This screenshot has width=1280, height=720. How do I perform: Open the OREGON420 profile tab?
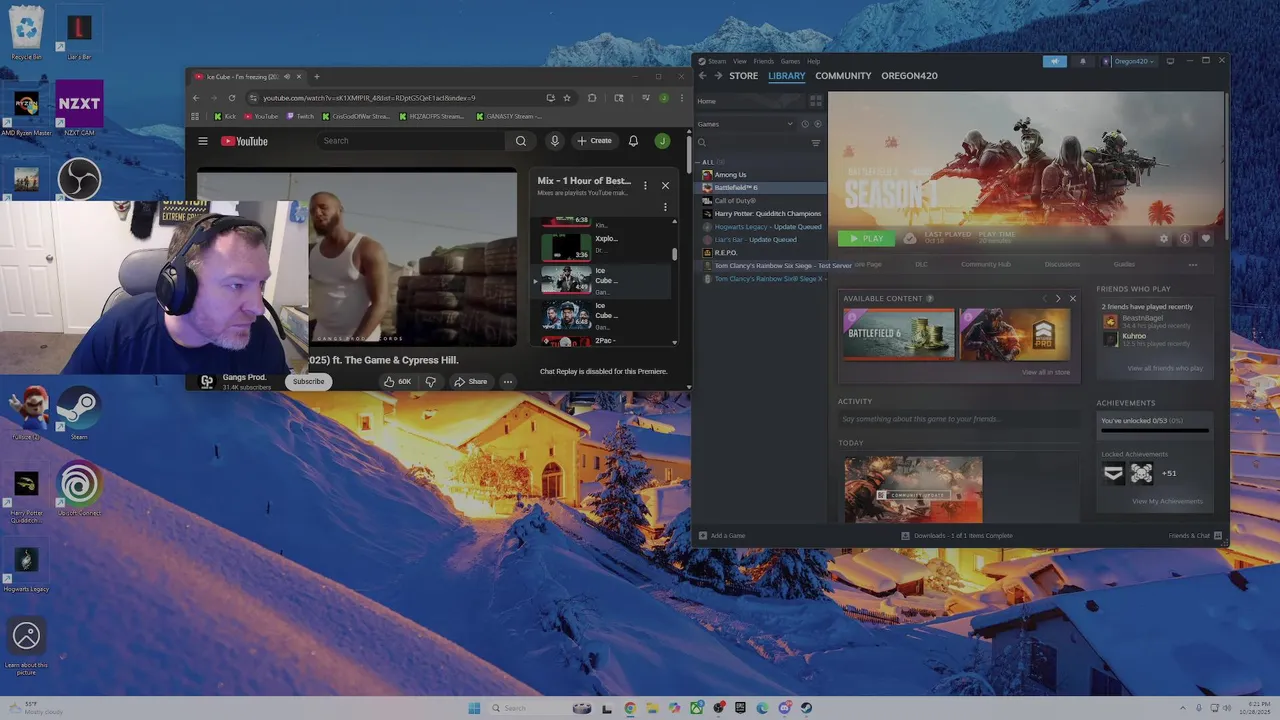(909, 76)
